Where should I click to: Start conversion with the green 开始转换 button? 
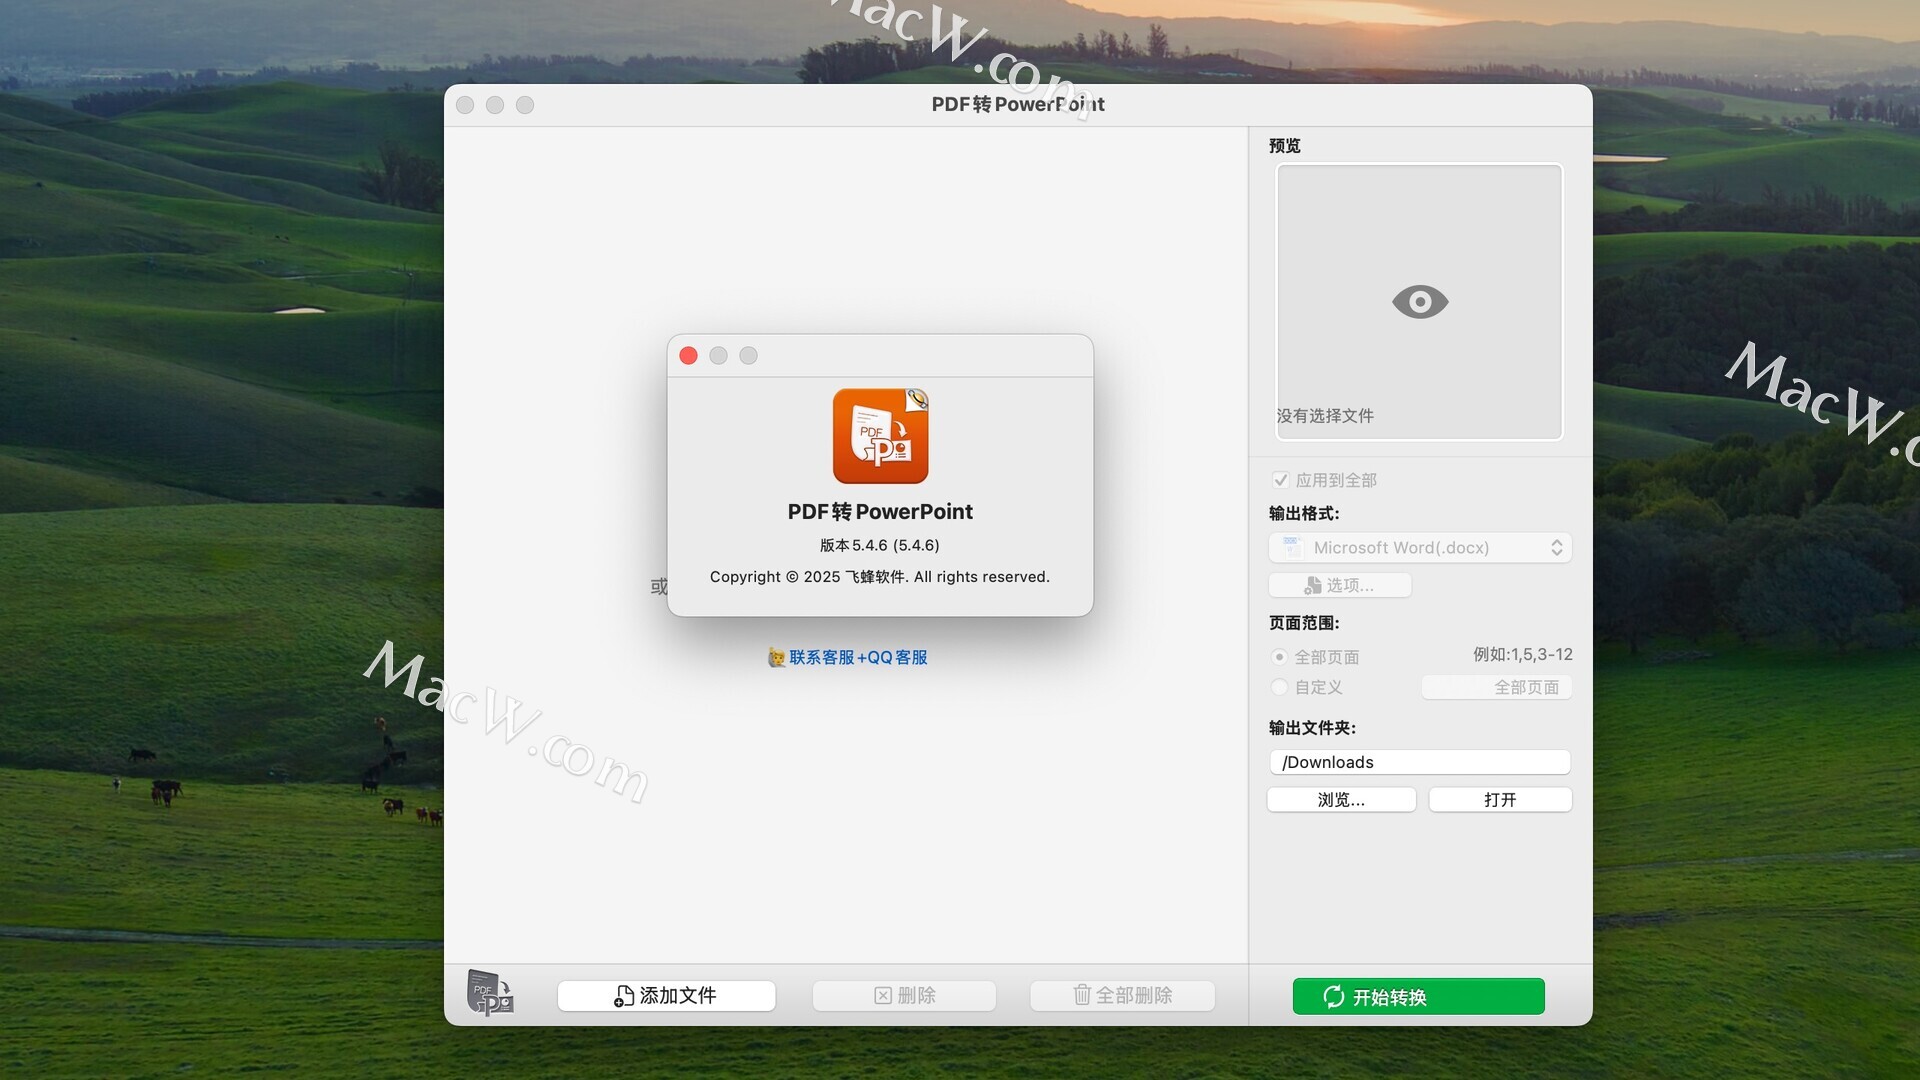tap(1418, 996)
